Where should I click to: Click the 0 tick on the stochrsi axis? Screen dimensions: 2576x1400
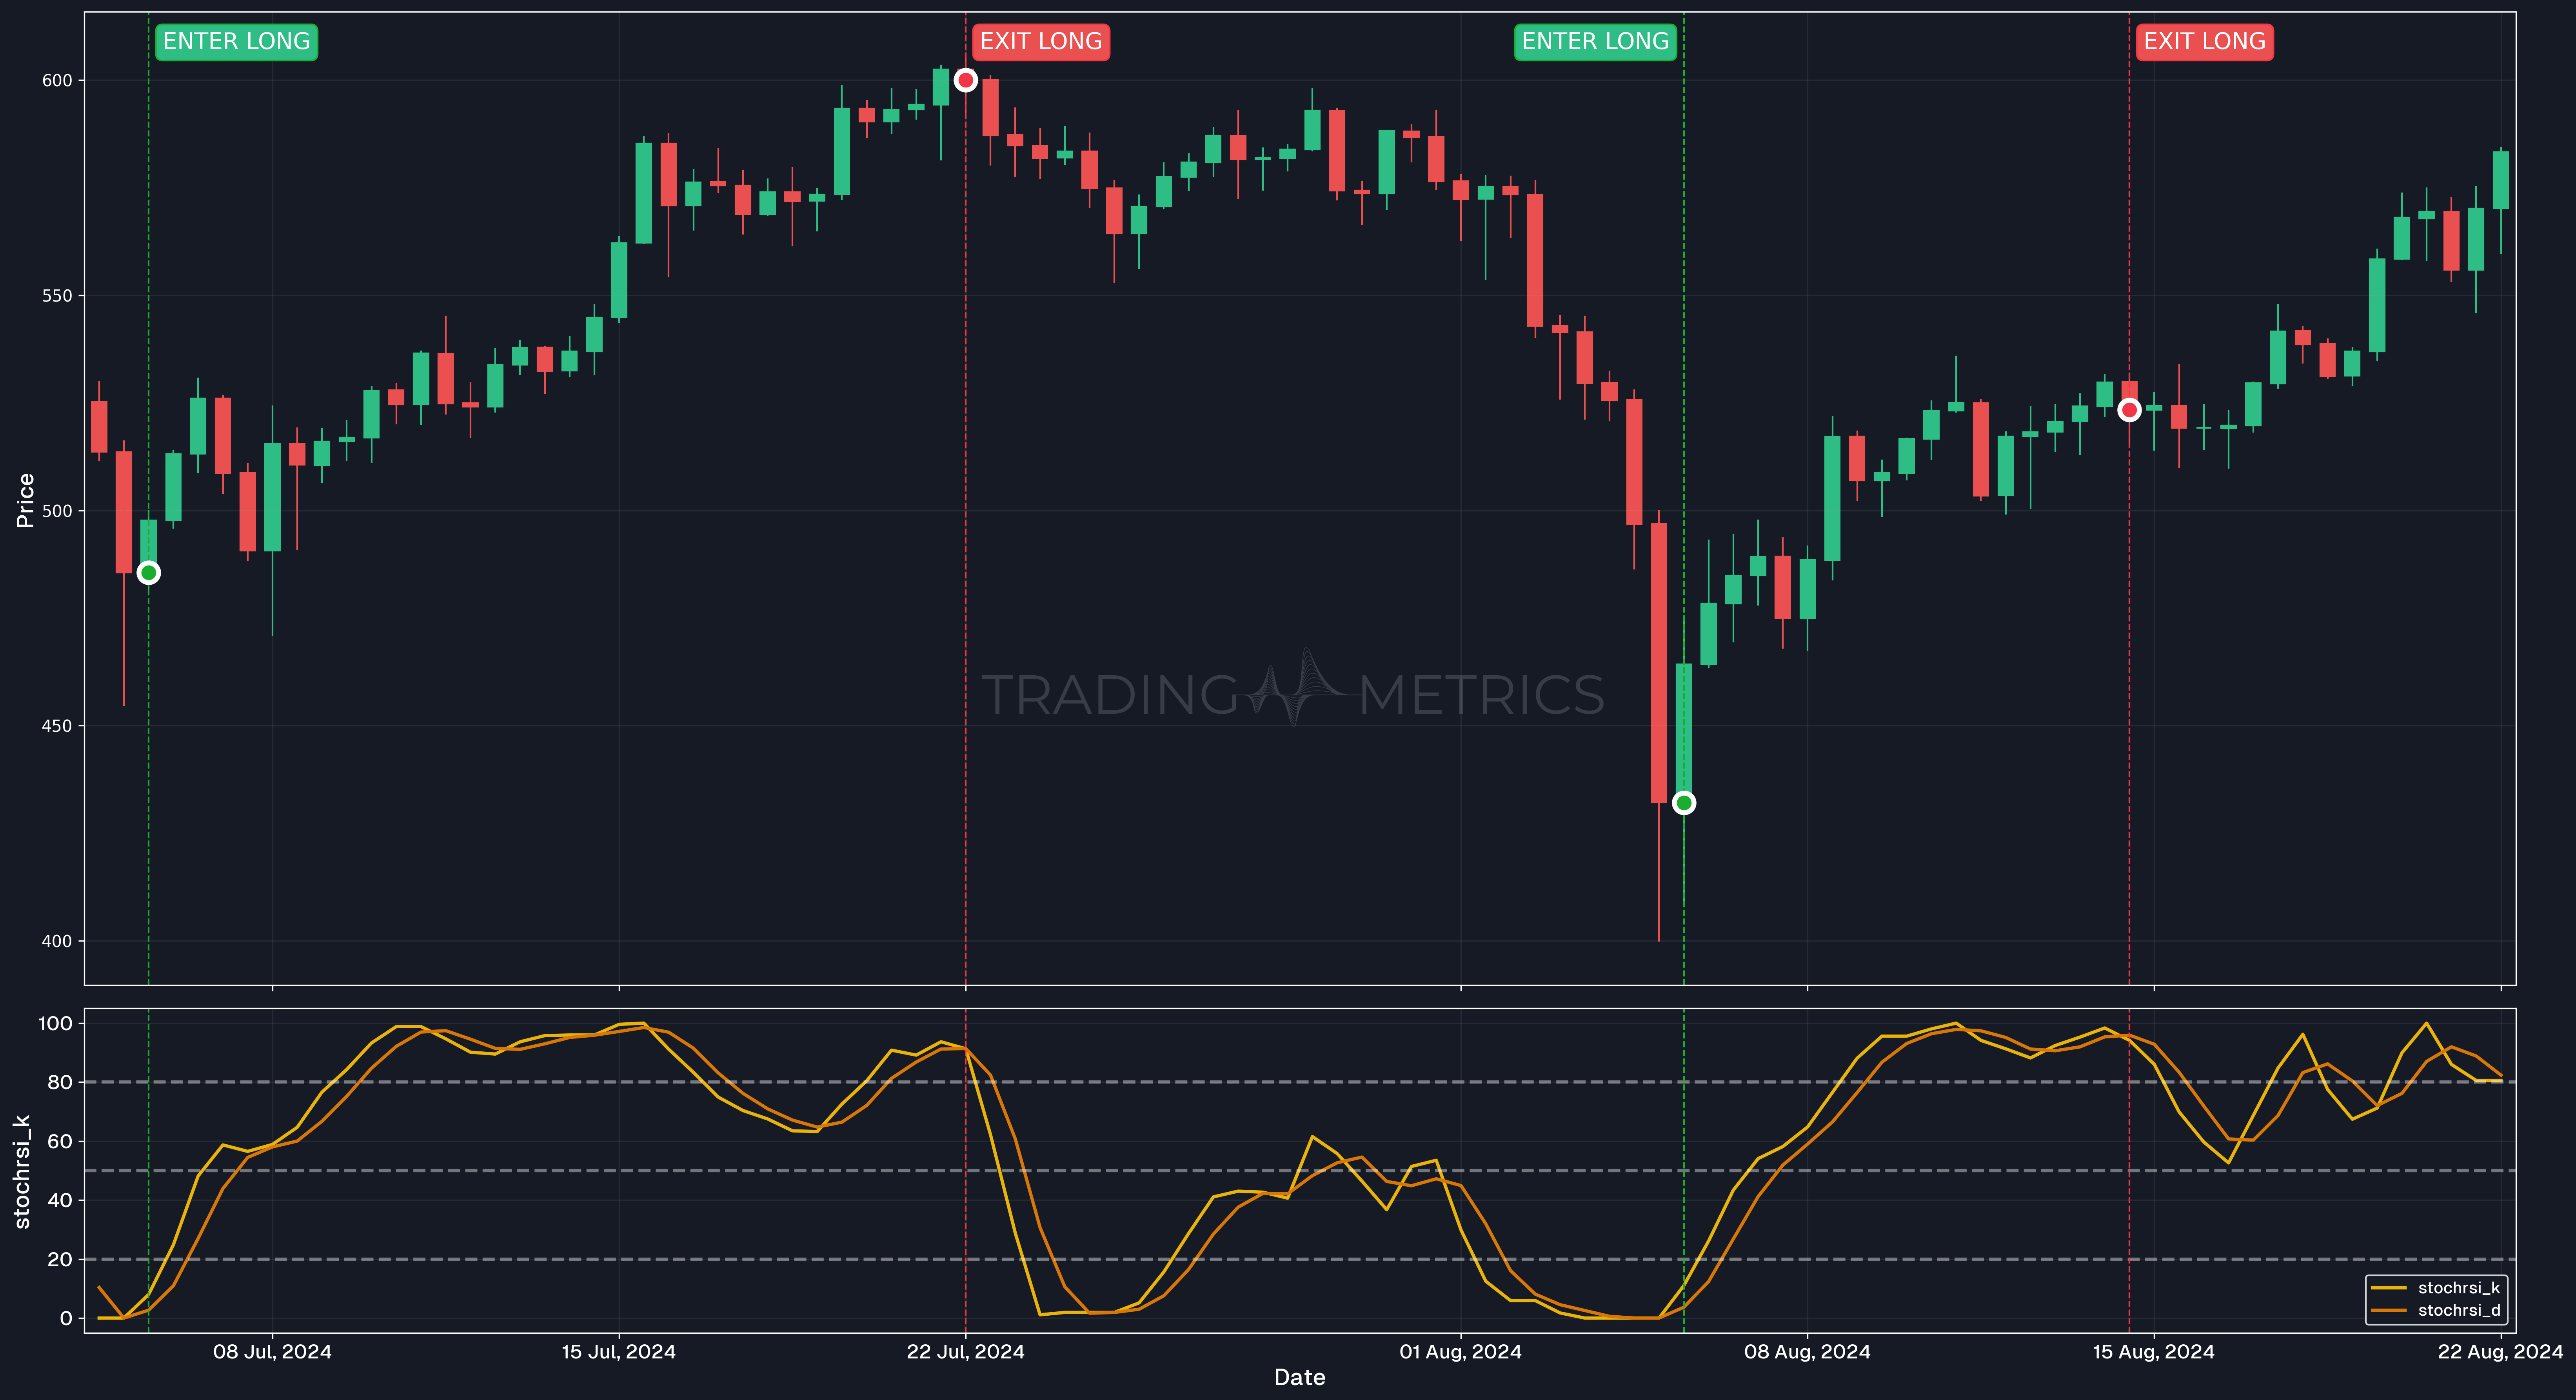tap(66, 1318)
